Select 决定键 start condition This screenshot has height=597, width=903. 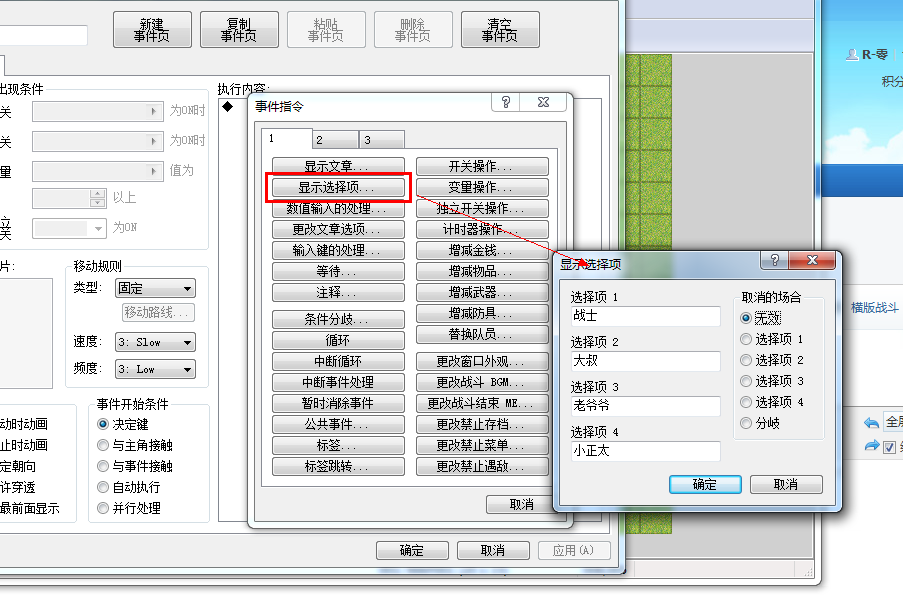click(x=123, y=424)
